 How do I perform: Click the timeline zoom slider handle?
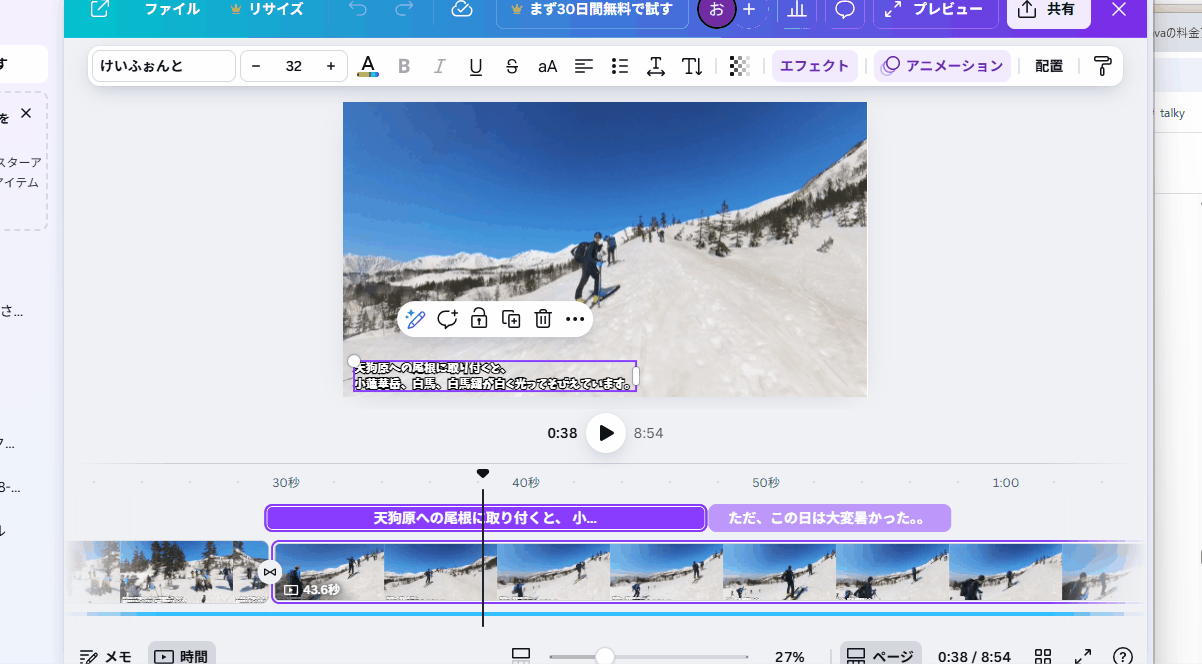(604, 656)
